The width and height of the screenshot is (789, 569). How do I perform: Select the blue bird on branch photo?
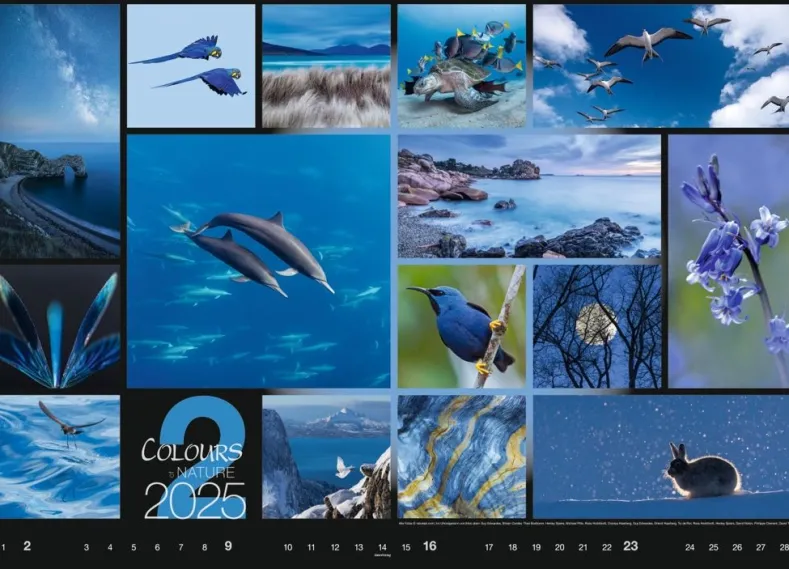coord(462,327)
